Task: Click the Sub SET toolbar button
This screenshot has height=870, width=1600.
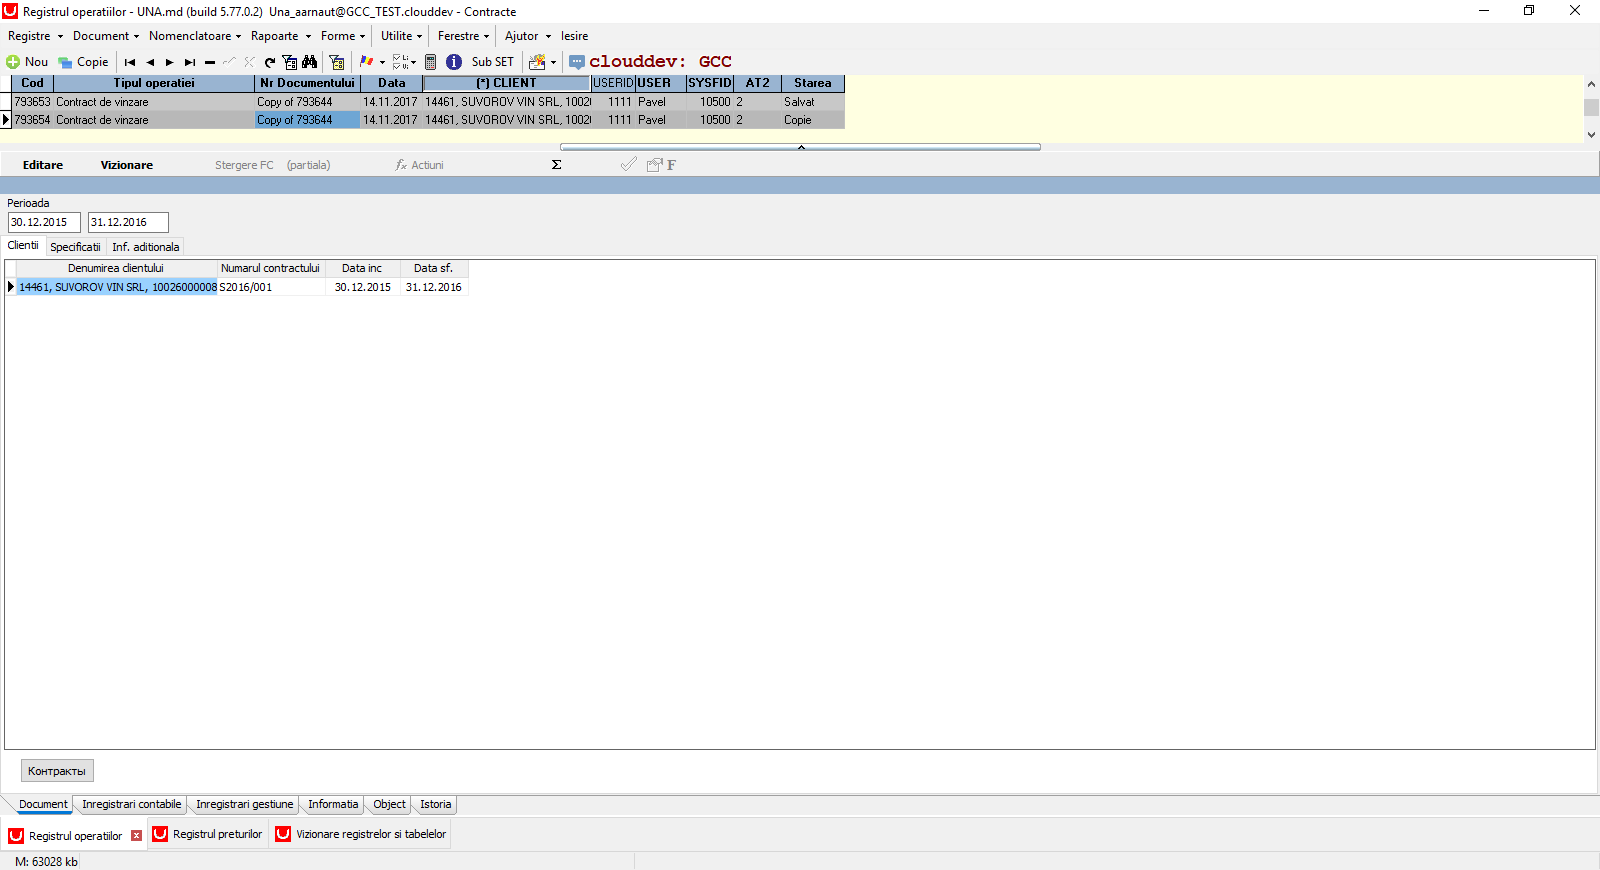Action: [493, 62]
